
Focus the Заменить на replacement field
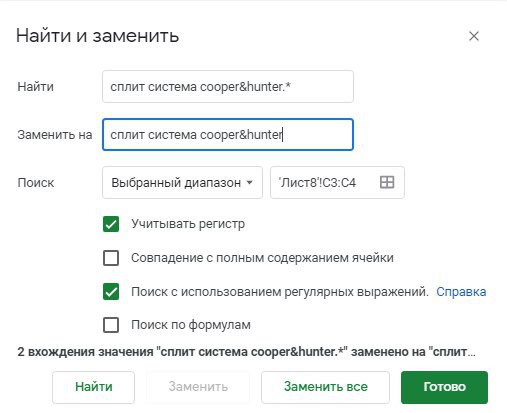coord(228,135)
